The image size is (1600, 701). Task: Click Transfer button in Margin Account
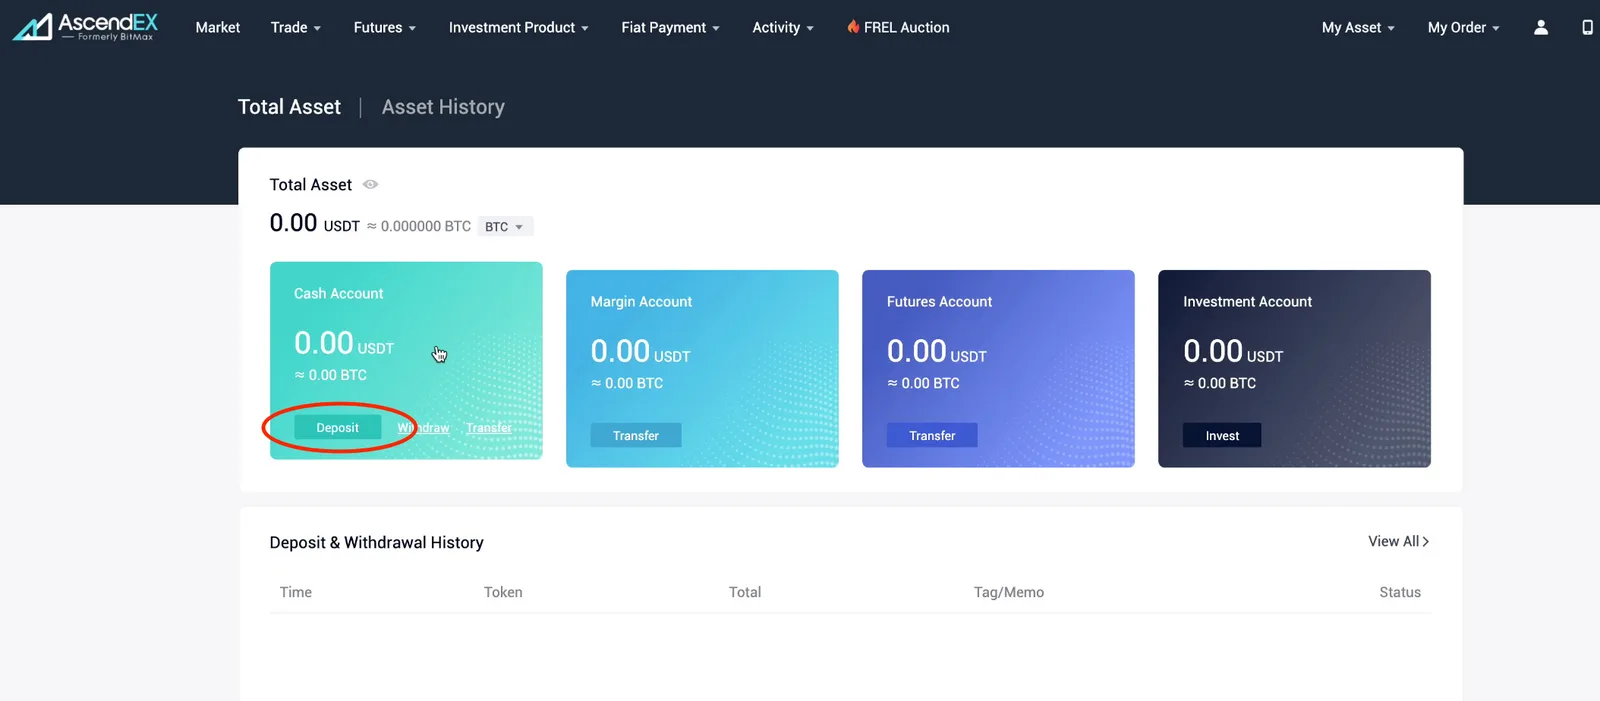[636, 436]
